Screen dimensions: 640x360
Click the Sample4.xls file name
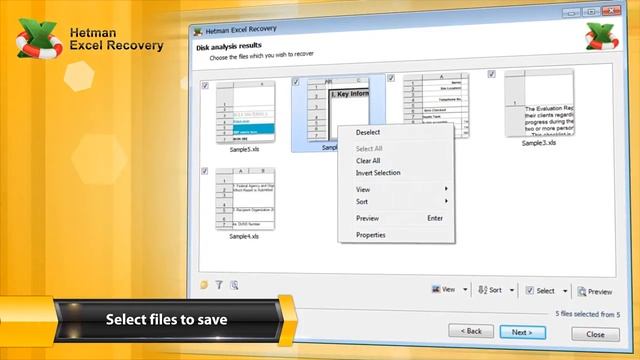coord(244,236)
